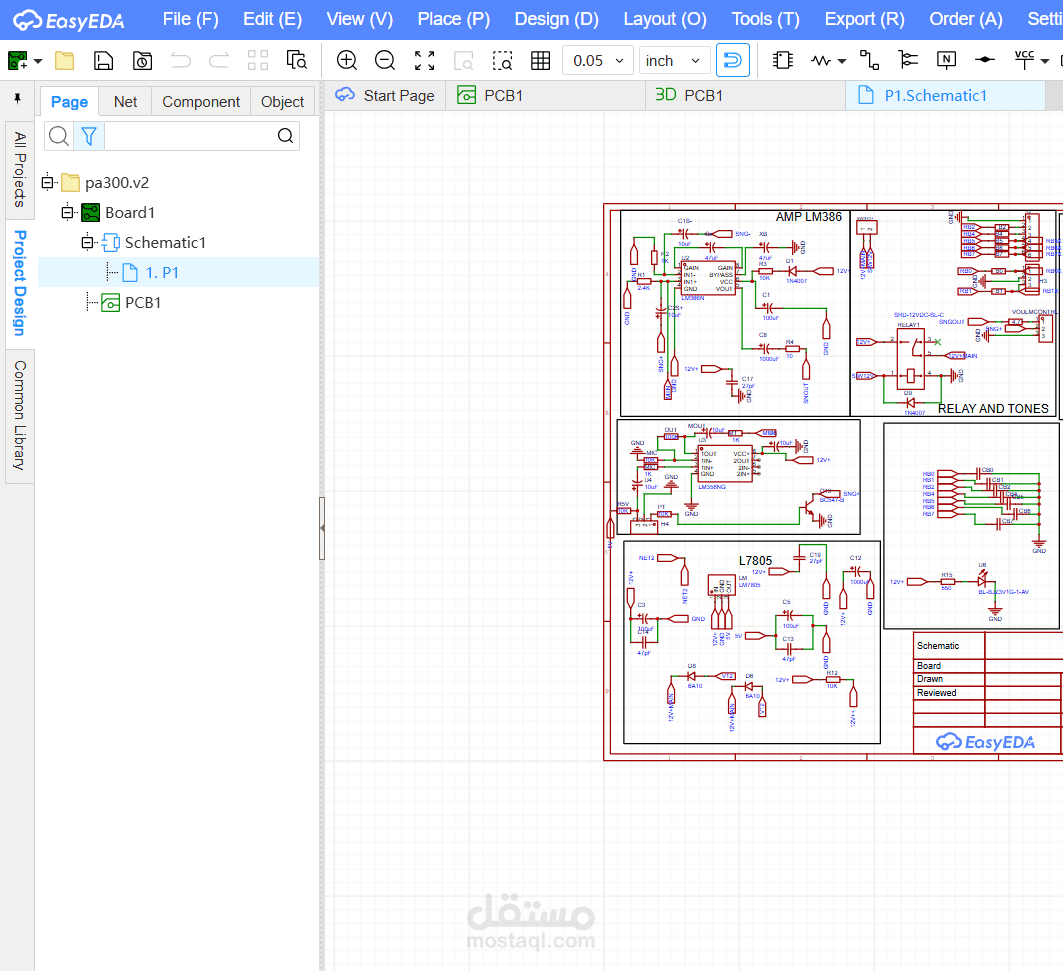The image size is (1063, 971).
Task: Click the Find and Replace icon
Action: tap(297, 61)
